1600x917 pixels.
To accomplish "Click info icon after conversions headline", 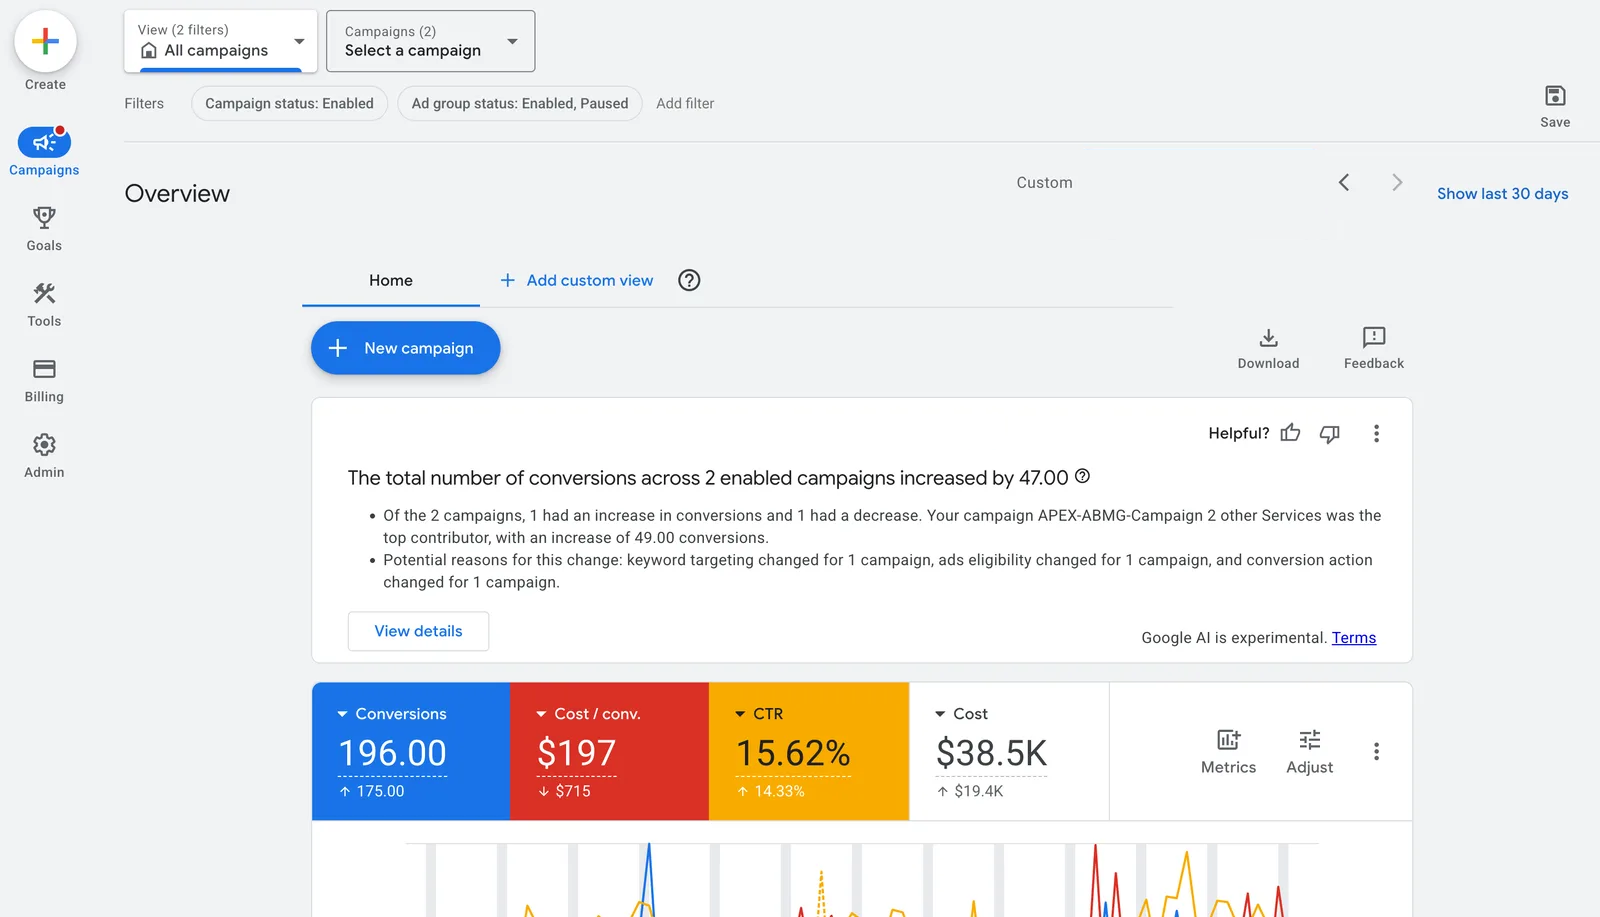I will (1082, 476).
